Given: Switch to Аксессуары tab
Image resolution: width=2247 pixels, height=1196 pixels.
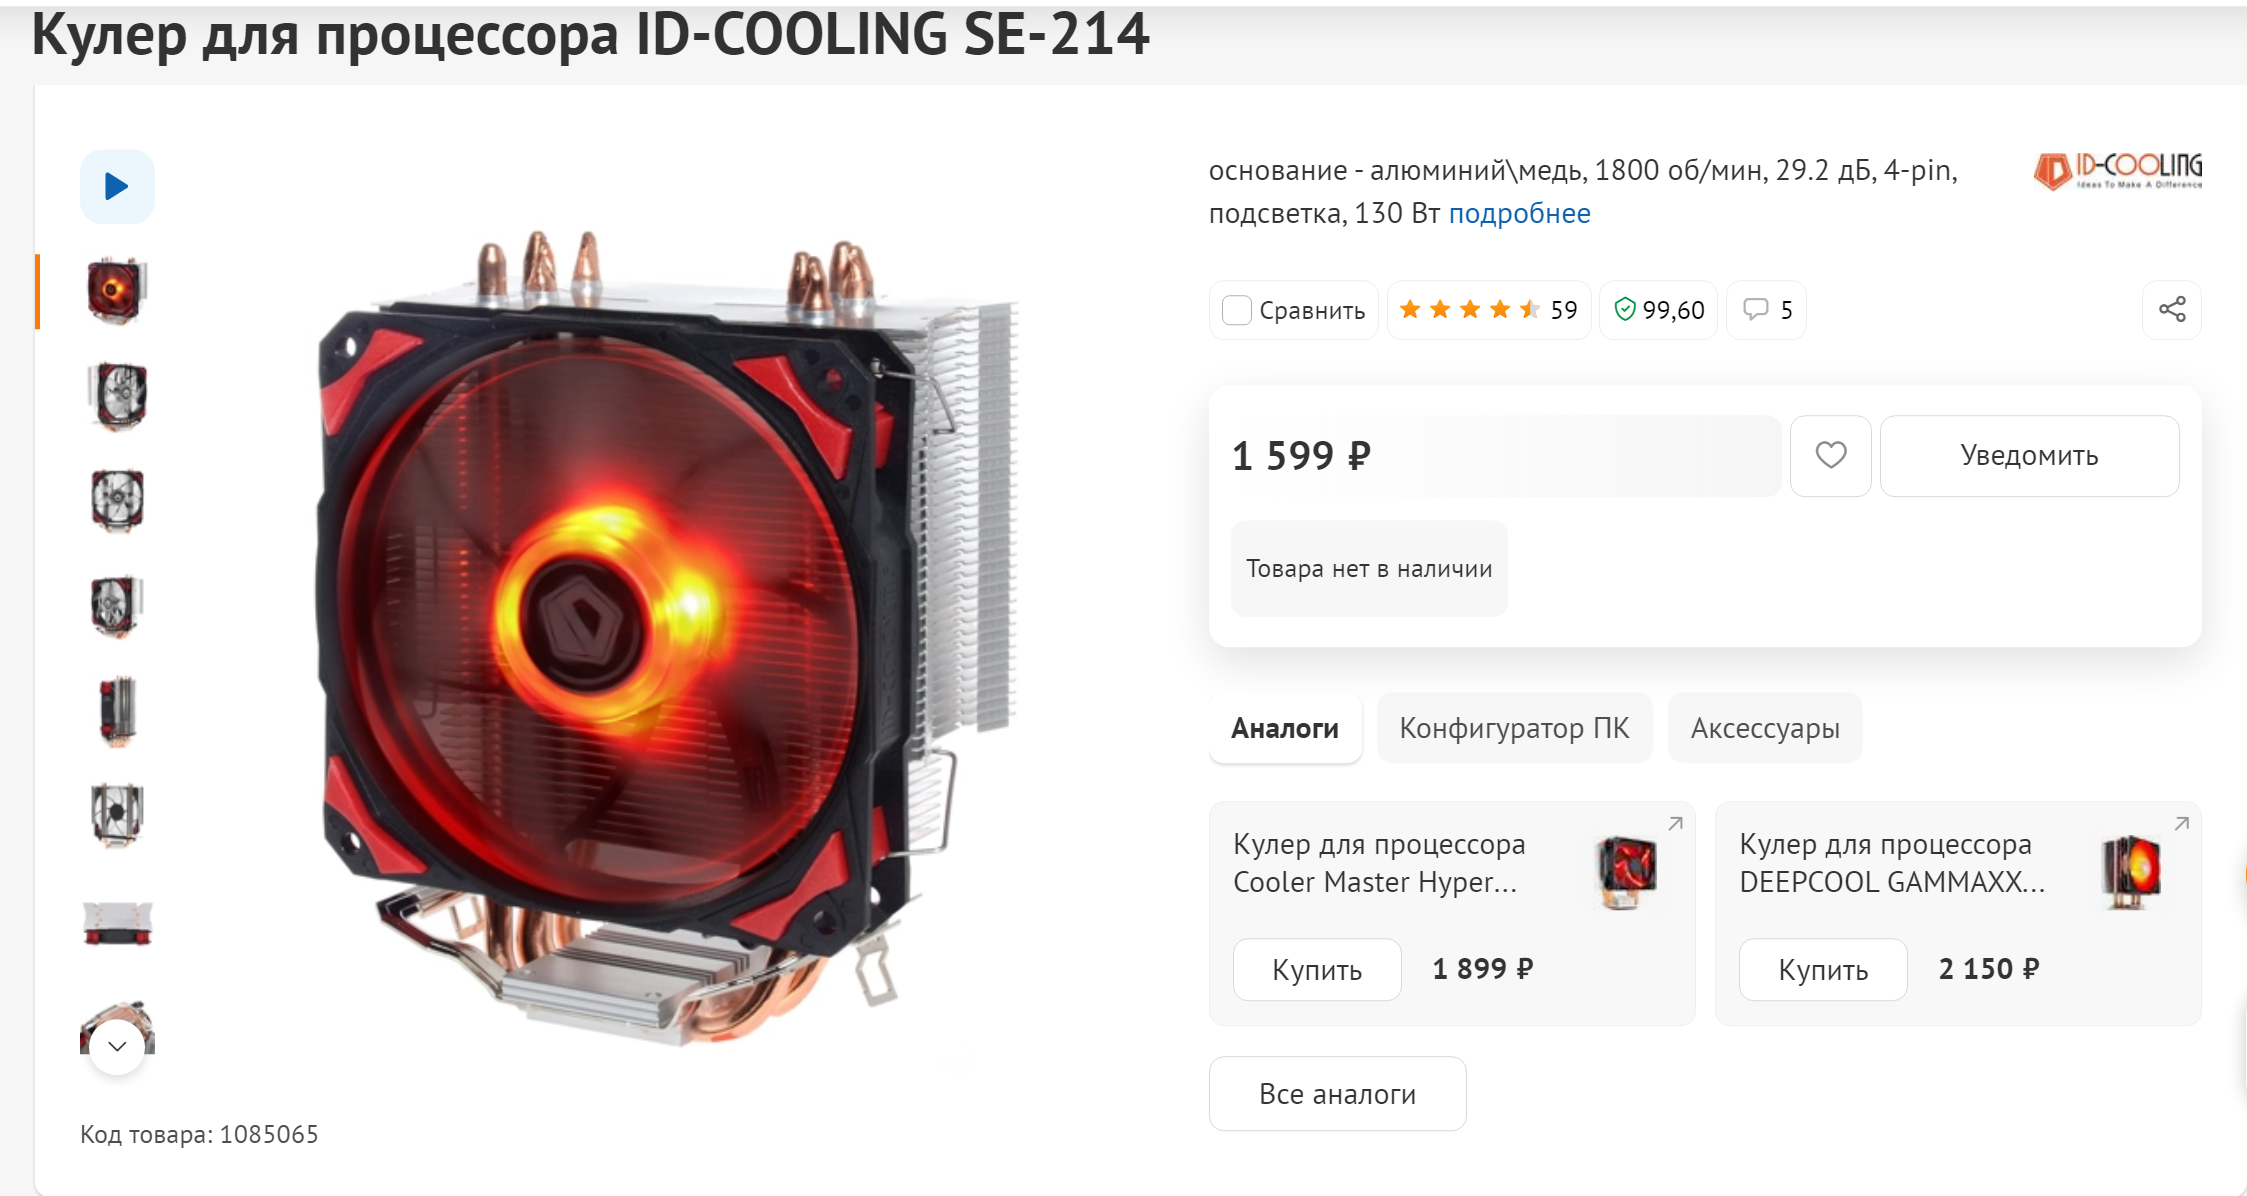Looking at the screenshot, I should pos(1765,728).
